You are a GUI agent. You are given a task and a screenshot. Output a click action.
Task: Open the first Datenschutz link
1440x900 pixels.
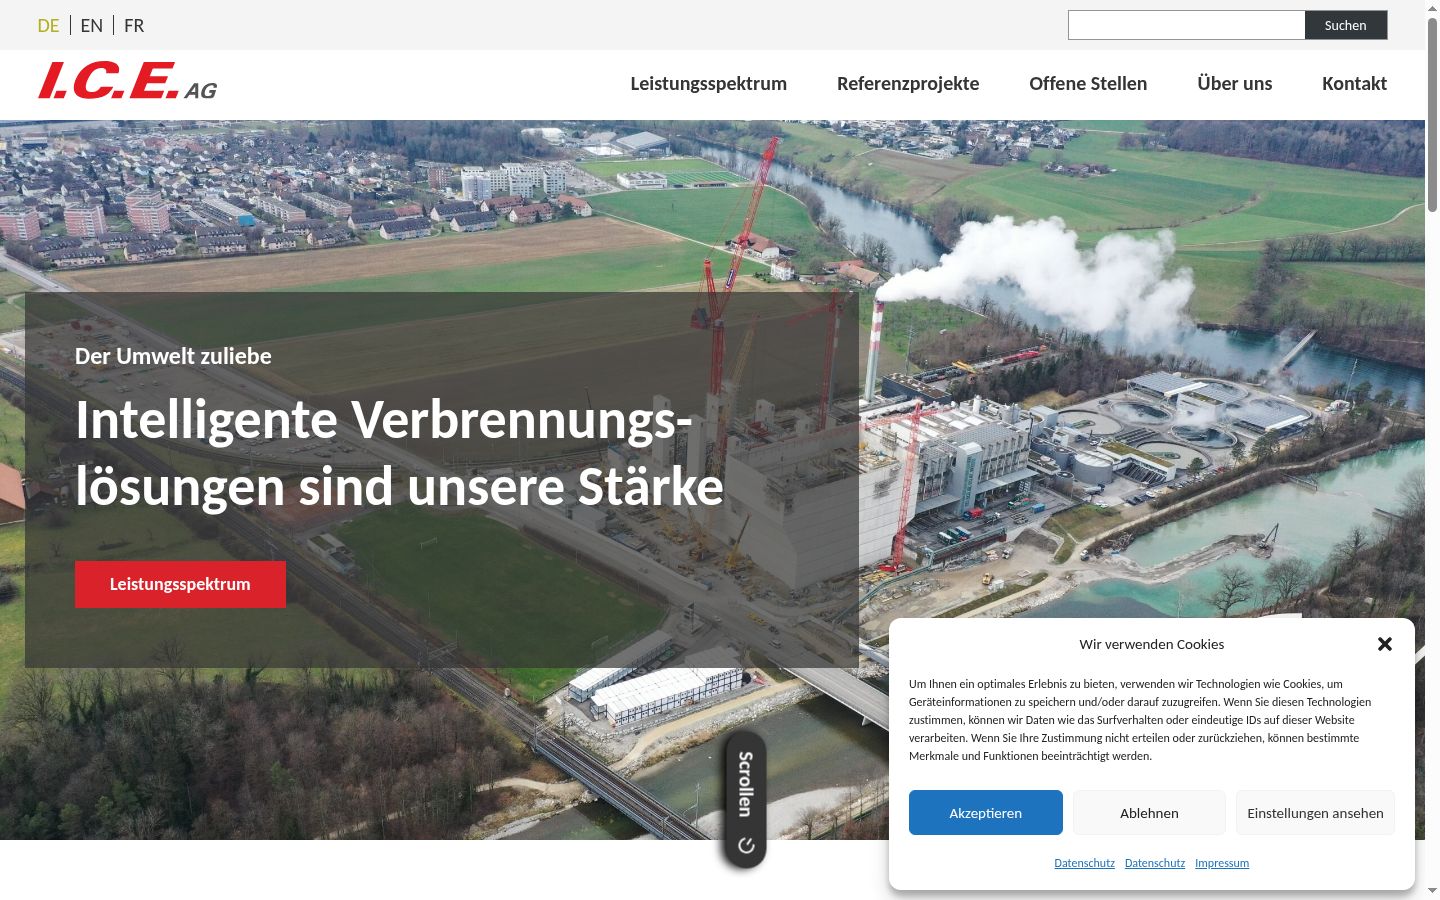pyautogui.click(x=1084, y=863)
